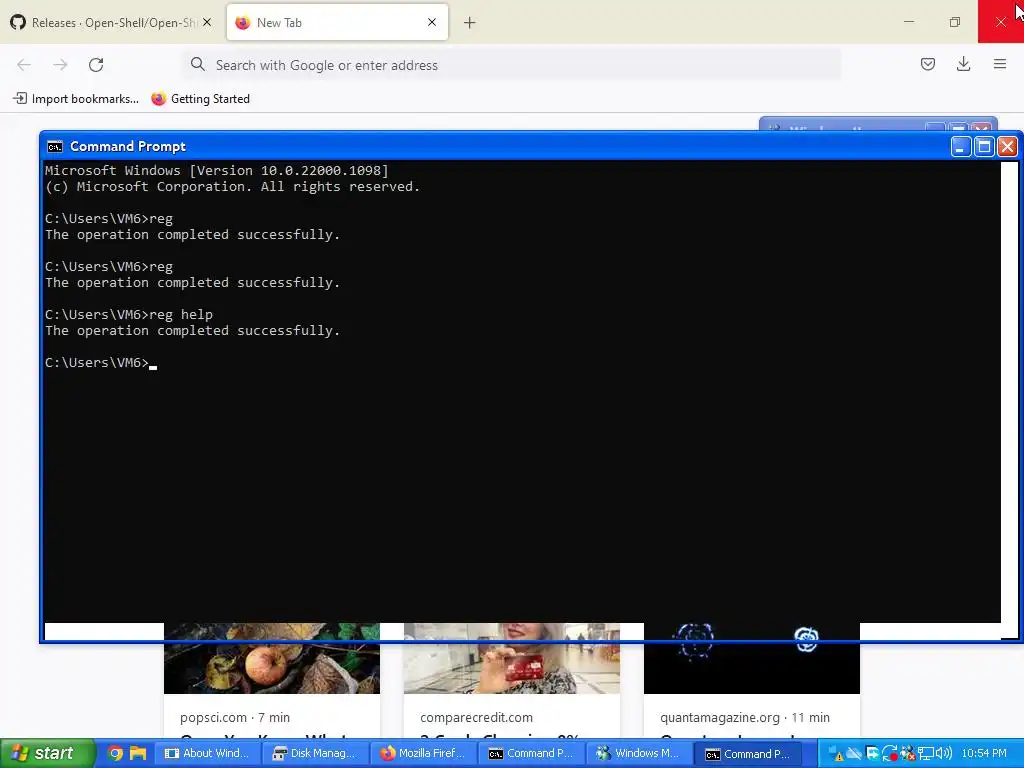Focus the Search with Google address bar
This screenshot has height=768, width=1024.
(511, 65)
